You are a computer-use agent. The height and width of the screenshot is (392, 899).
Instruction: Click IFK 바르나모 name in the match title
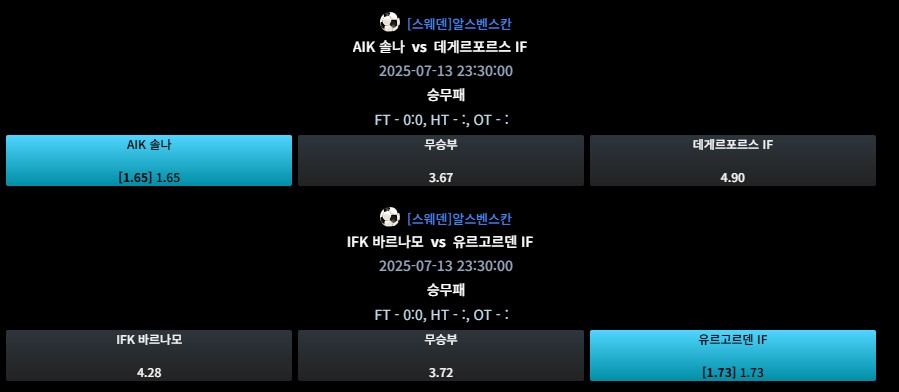tap(385, 242)
